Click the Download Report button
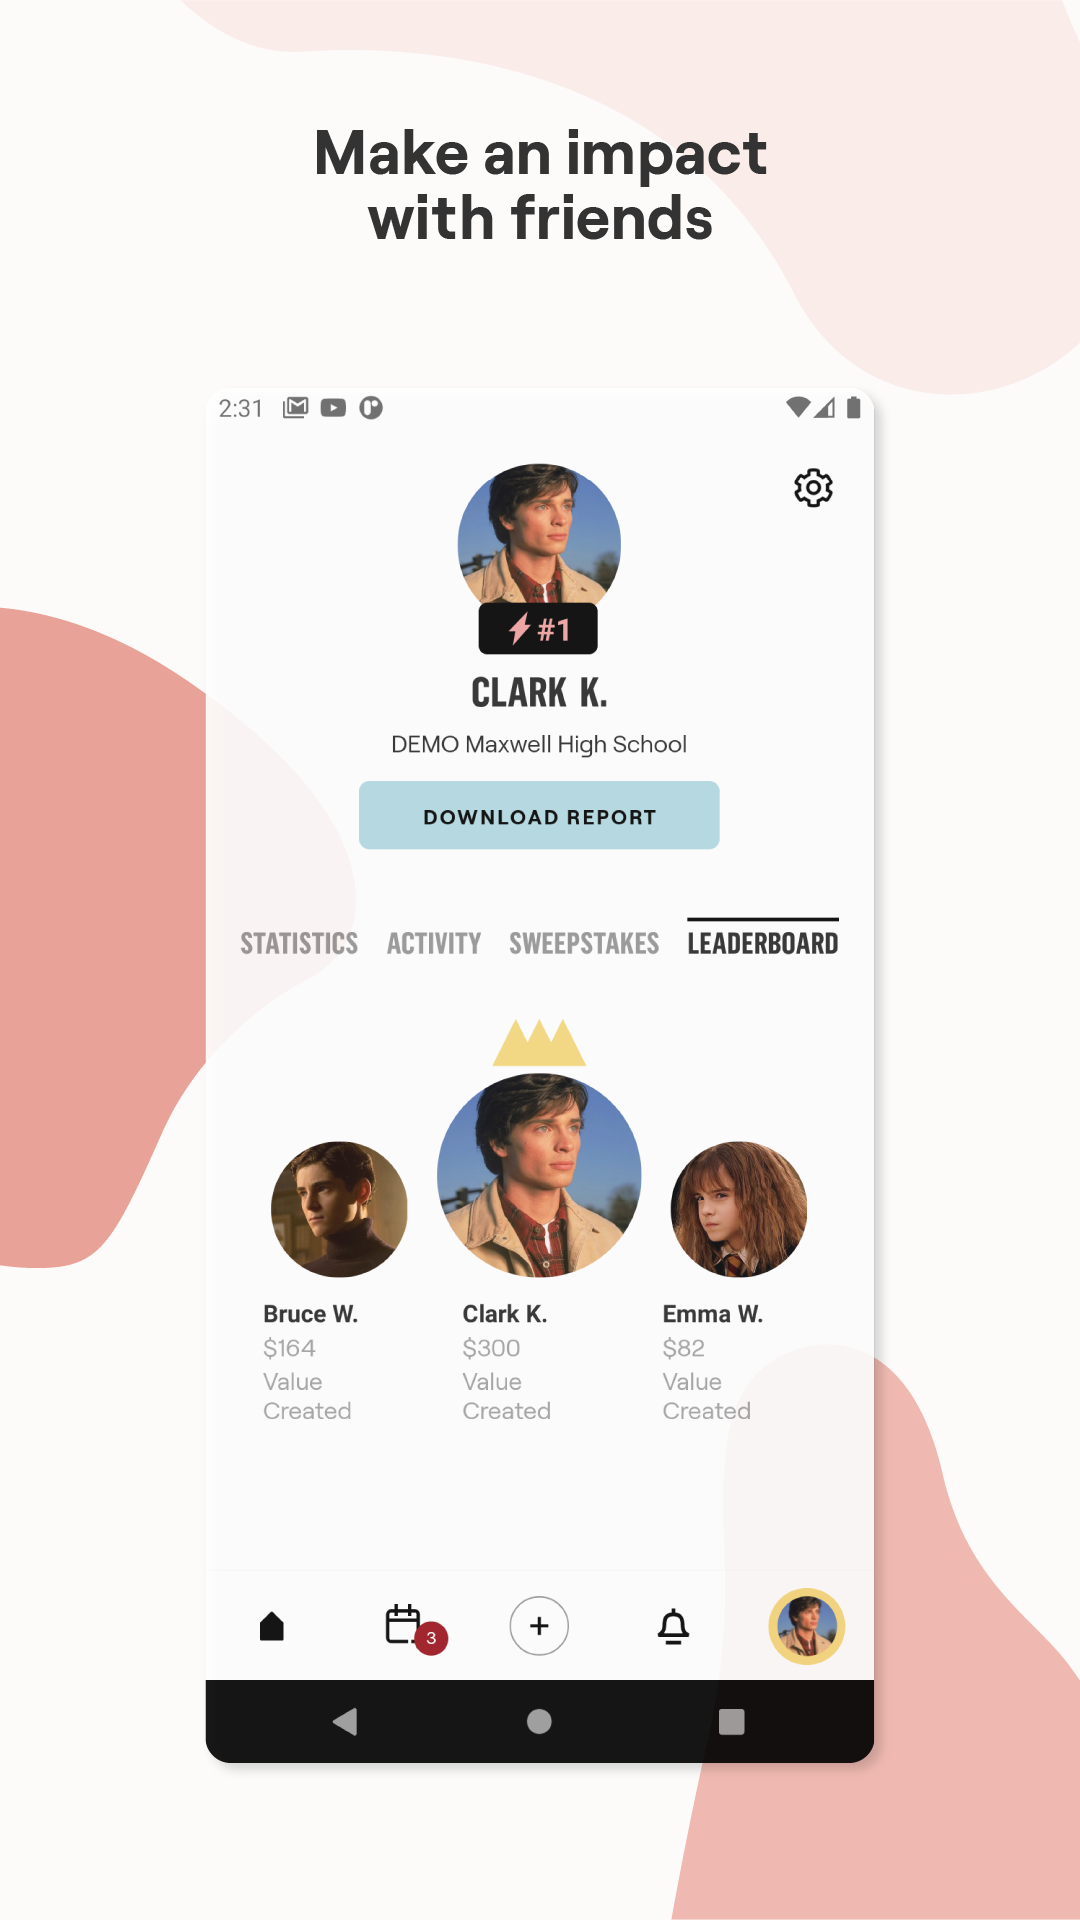This screenshot has height=1920, width=1080. tap(539, 815)
